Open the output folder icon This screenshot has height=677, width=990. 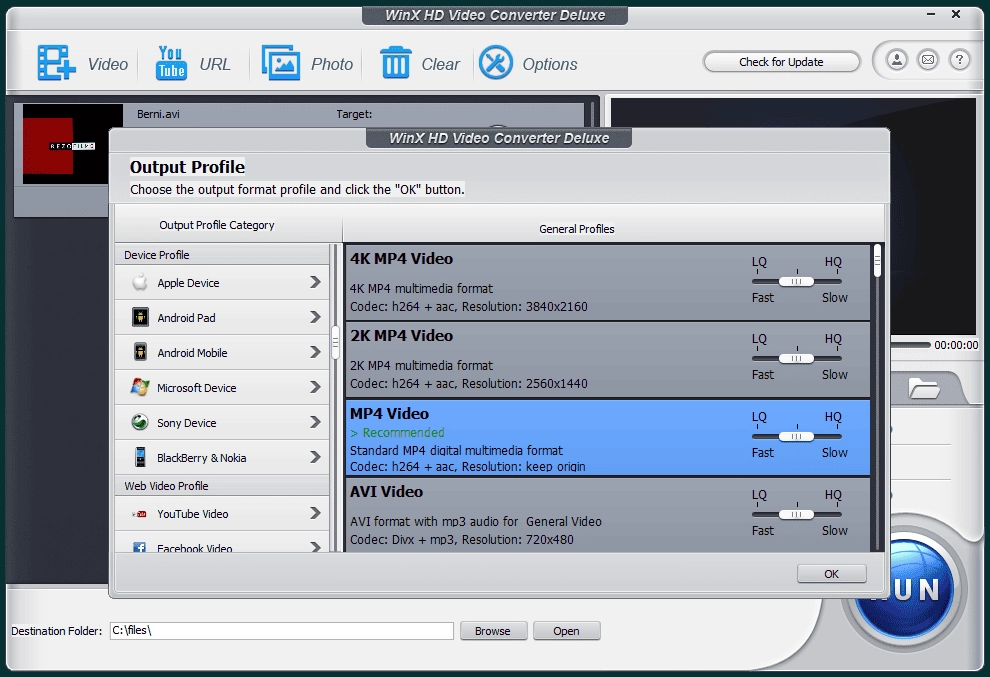point(924,388)
